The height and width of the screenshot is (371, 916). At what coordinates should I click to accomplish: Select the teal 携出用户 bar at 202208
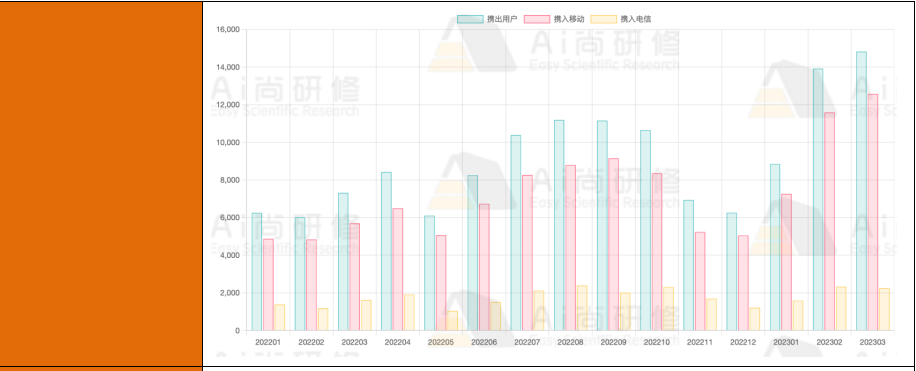click(x=559, y=226)
